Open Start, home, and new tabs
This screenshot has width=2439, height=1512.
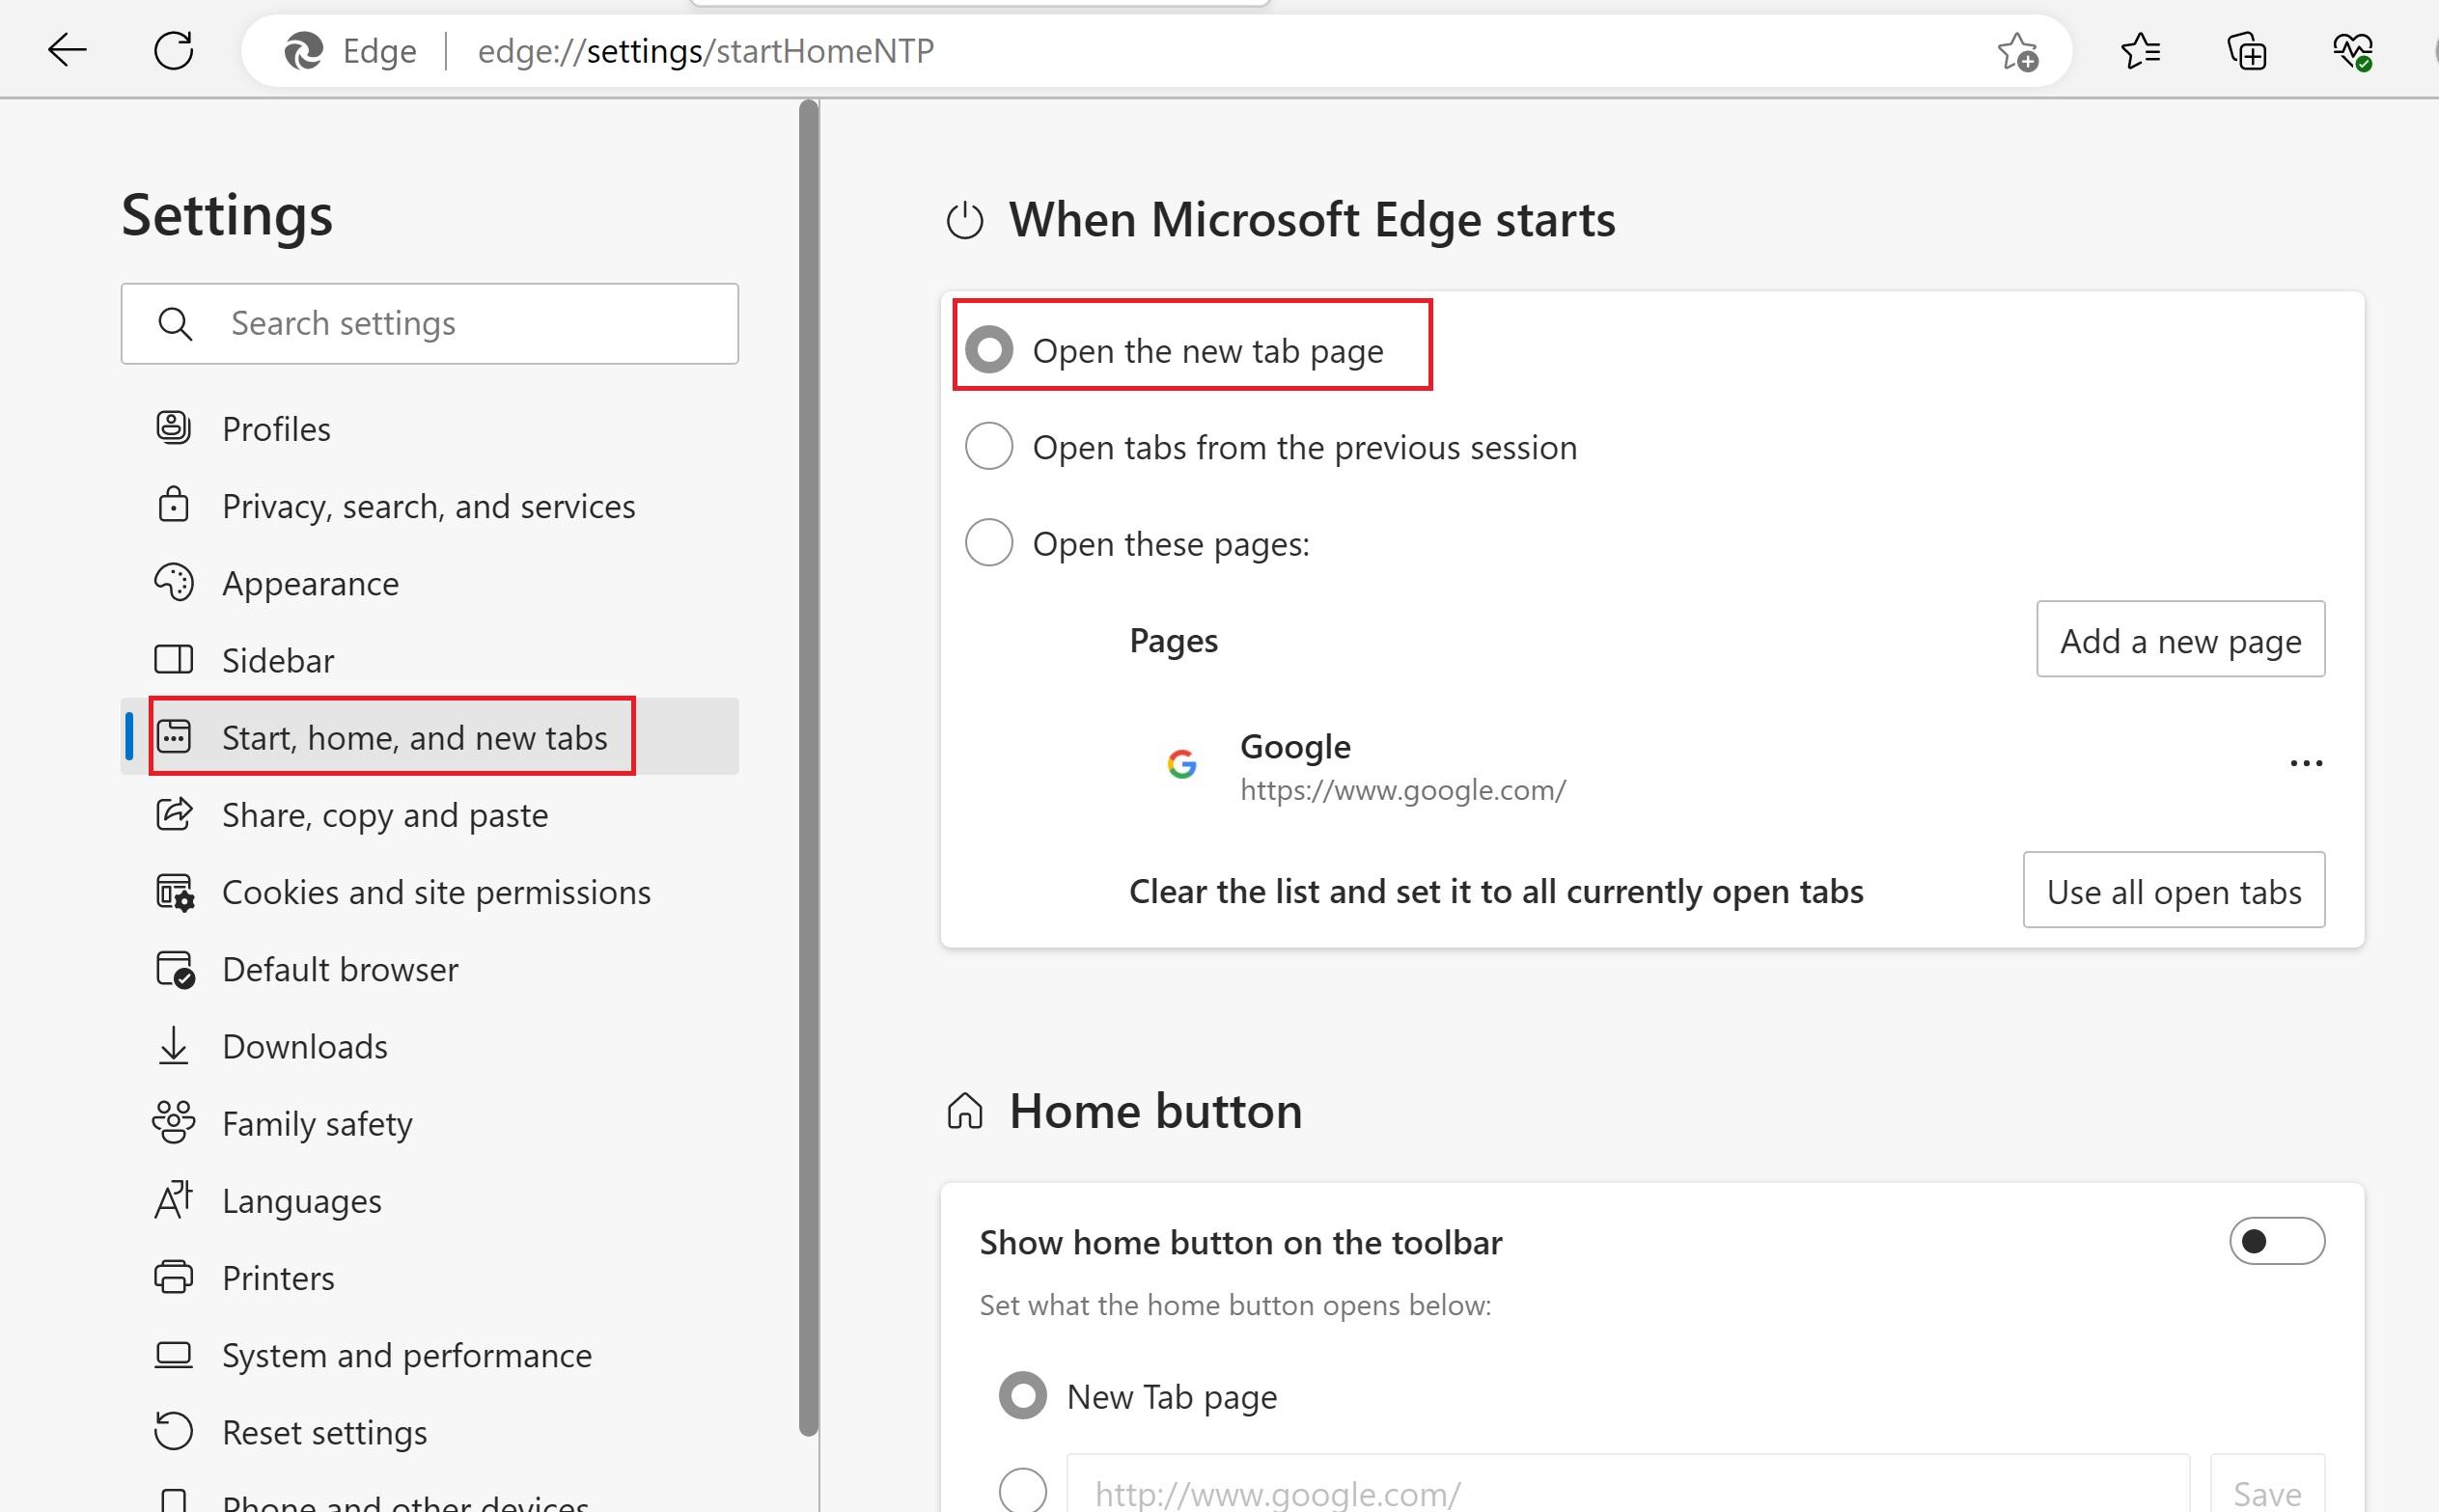(430, 737)
